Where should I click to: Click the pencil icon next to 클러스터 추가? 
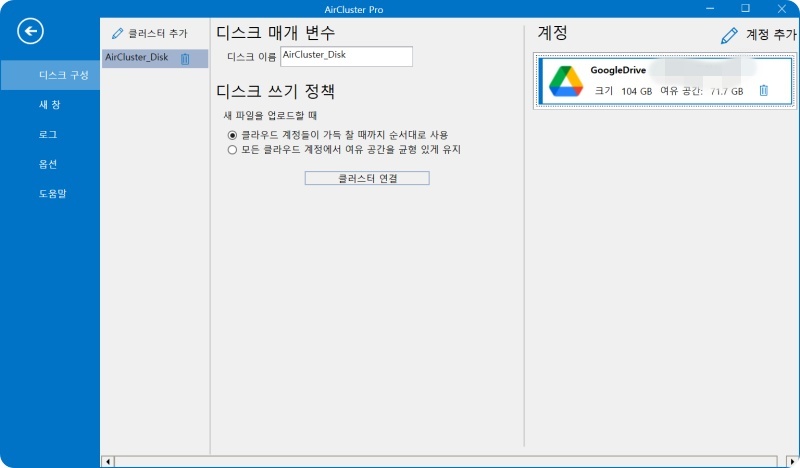point(117,33)
